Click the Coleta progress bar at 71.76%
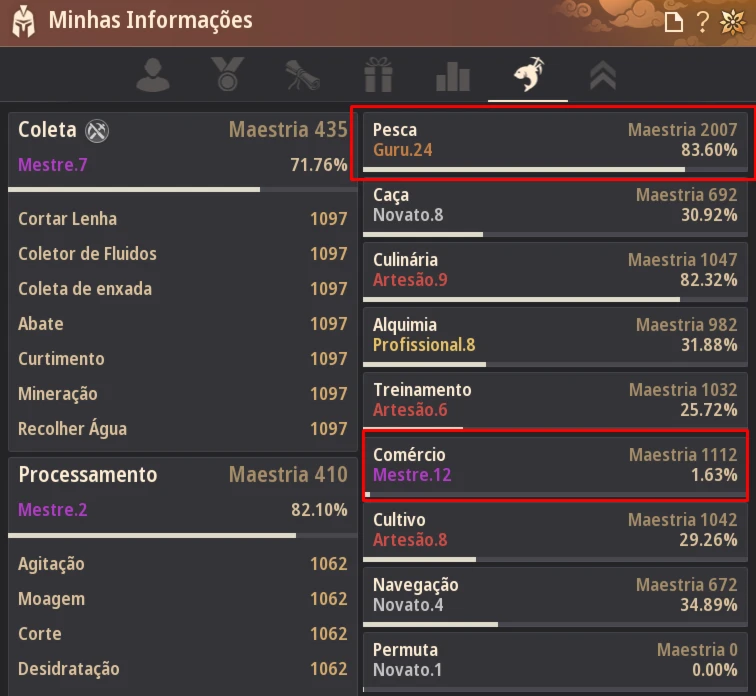 pos(183,189)
